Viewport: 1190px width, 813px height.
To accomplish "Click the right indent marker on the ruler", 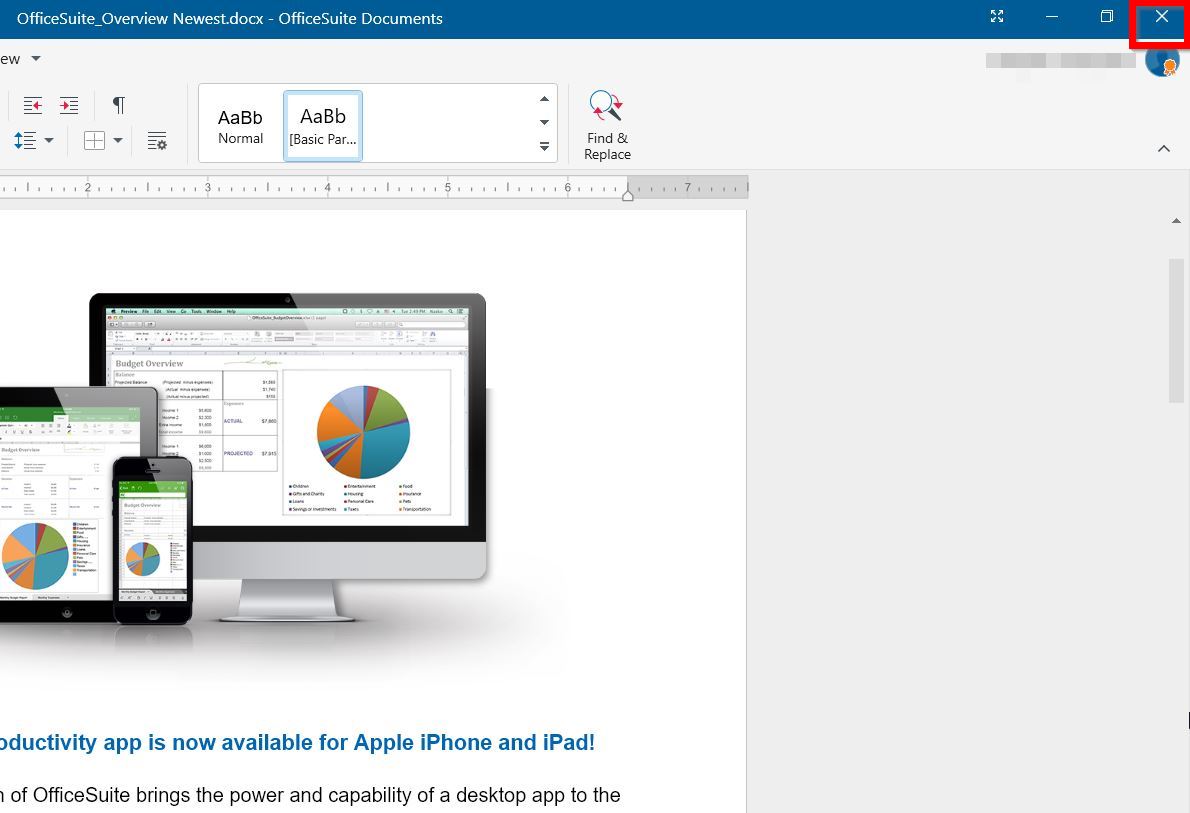I will (628, 195).
